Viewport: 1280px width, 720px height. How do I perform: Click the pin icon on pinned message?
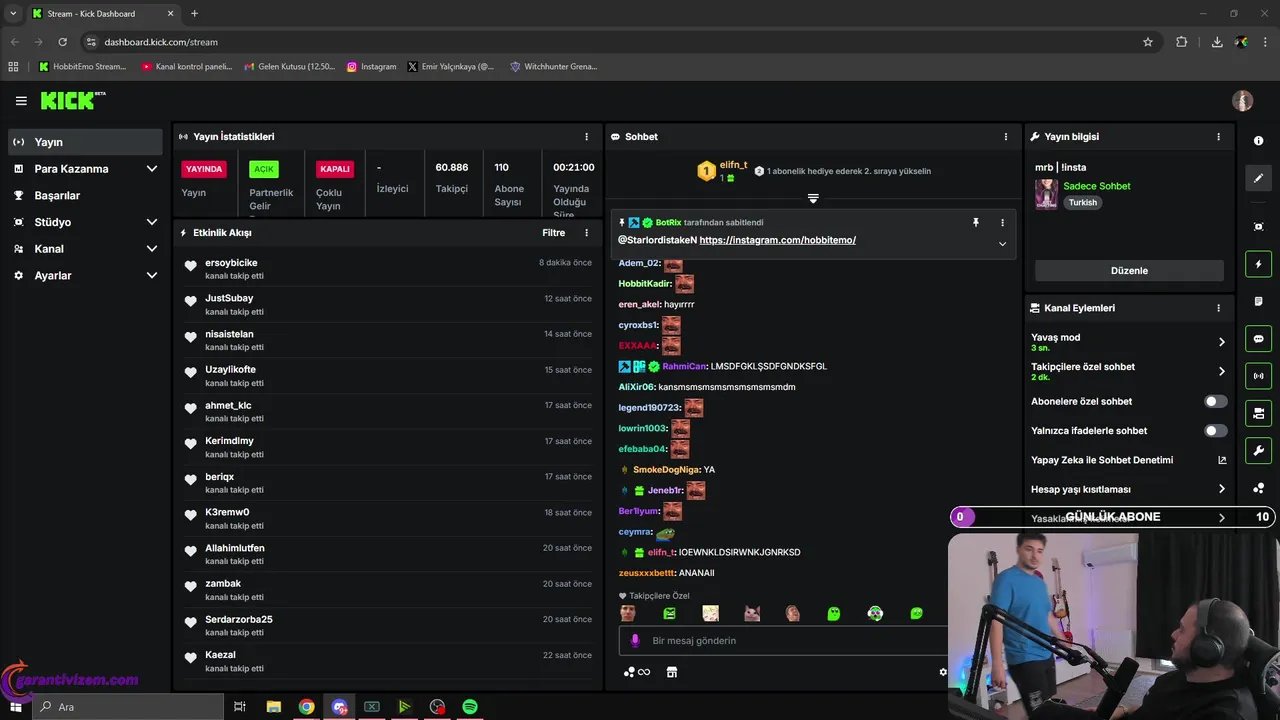coord(976,222)
